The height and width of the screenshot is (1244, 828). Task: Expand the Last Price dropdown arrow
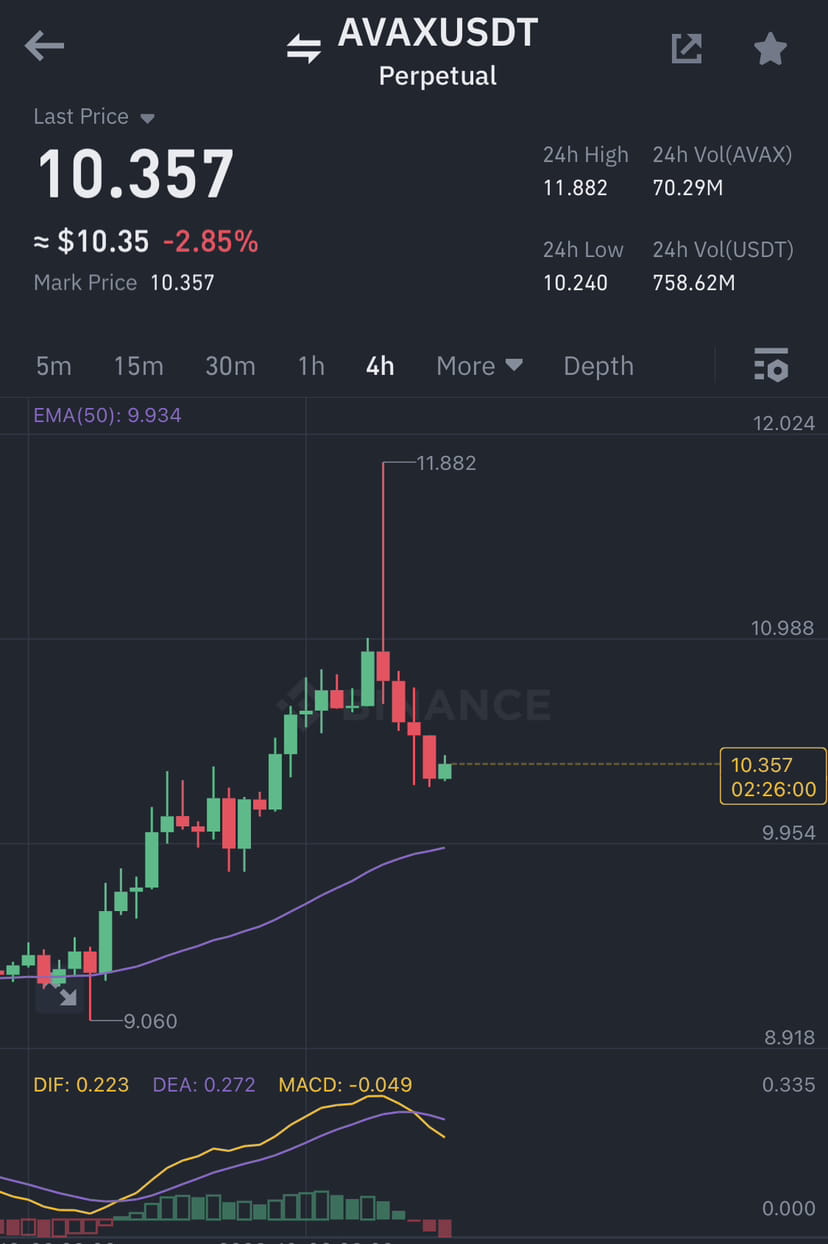tap(147, 118)
